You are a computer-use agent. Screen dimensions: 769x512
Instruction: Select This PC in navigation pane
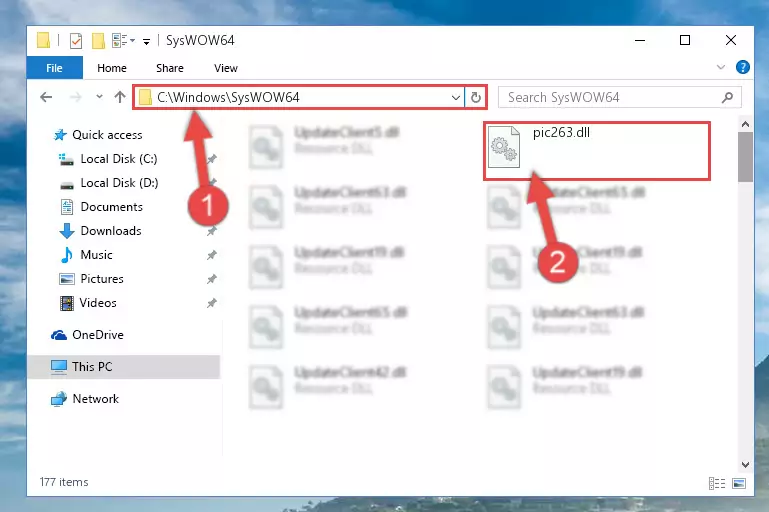(x=123, y=367)
